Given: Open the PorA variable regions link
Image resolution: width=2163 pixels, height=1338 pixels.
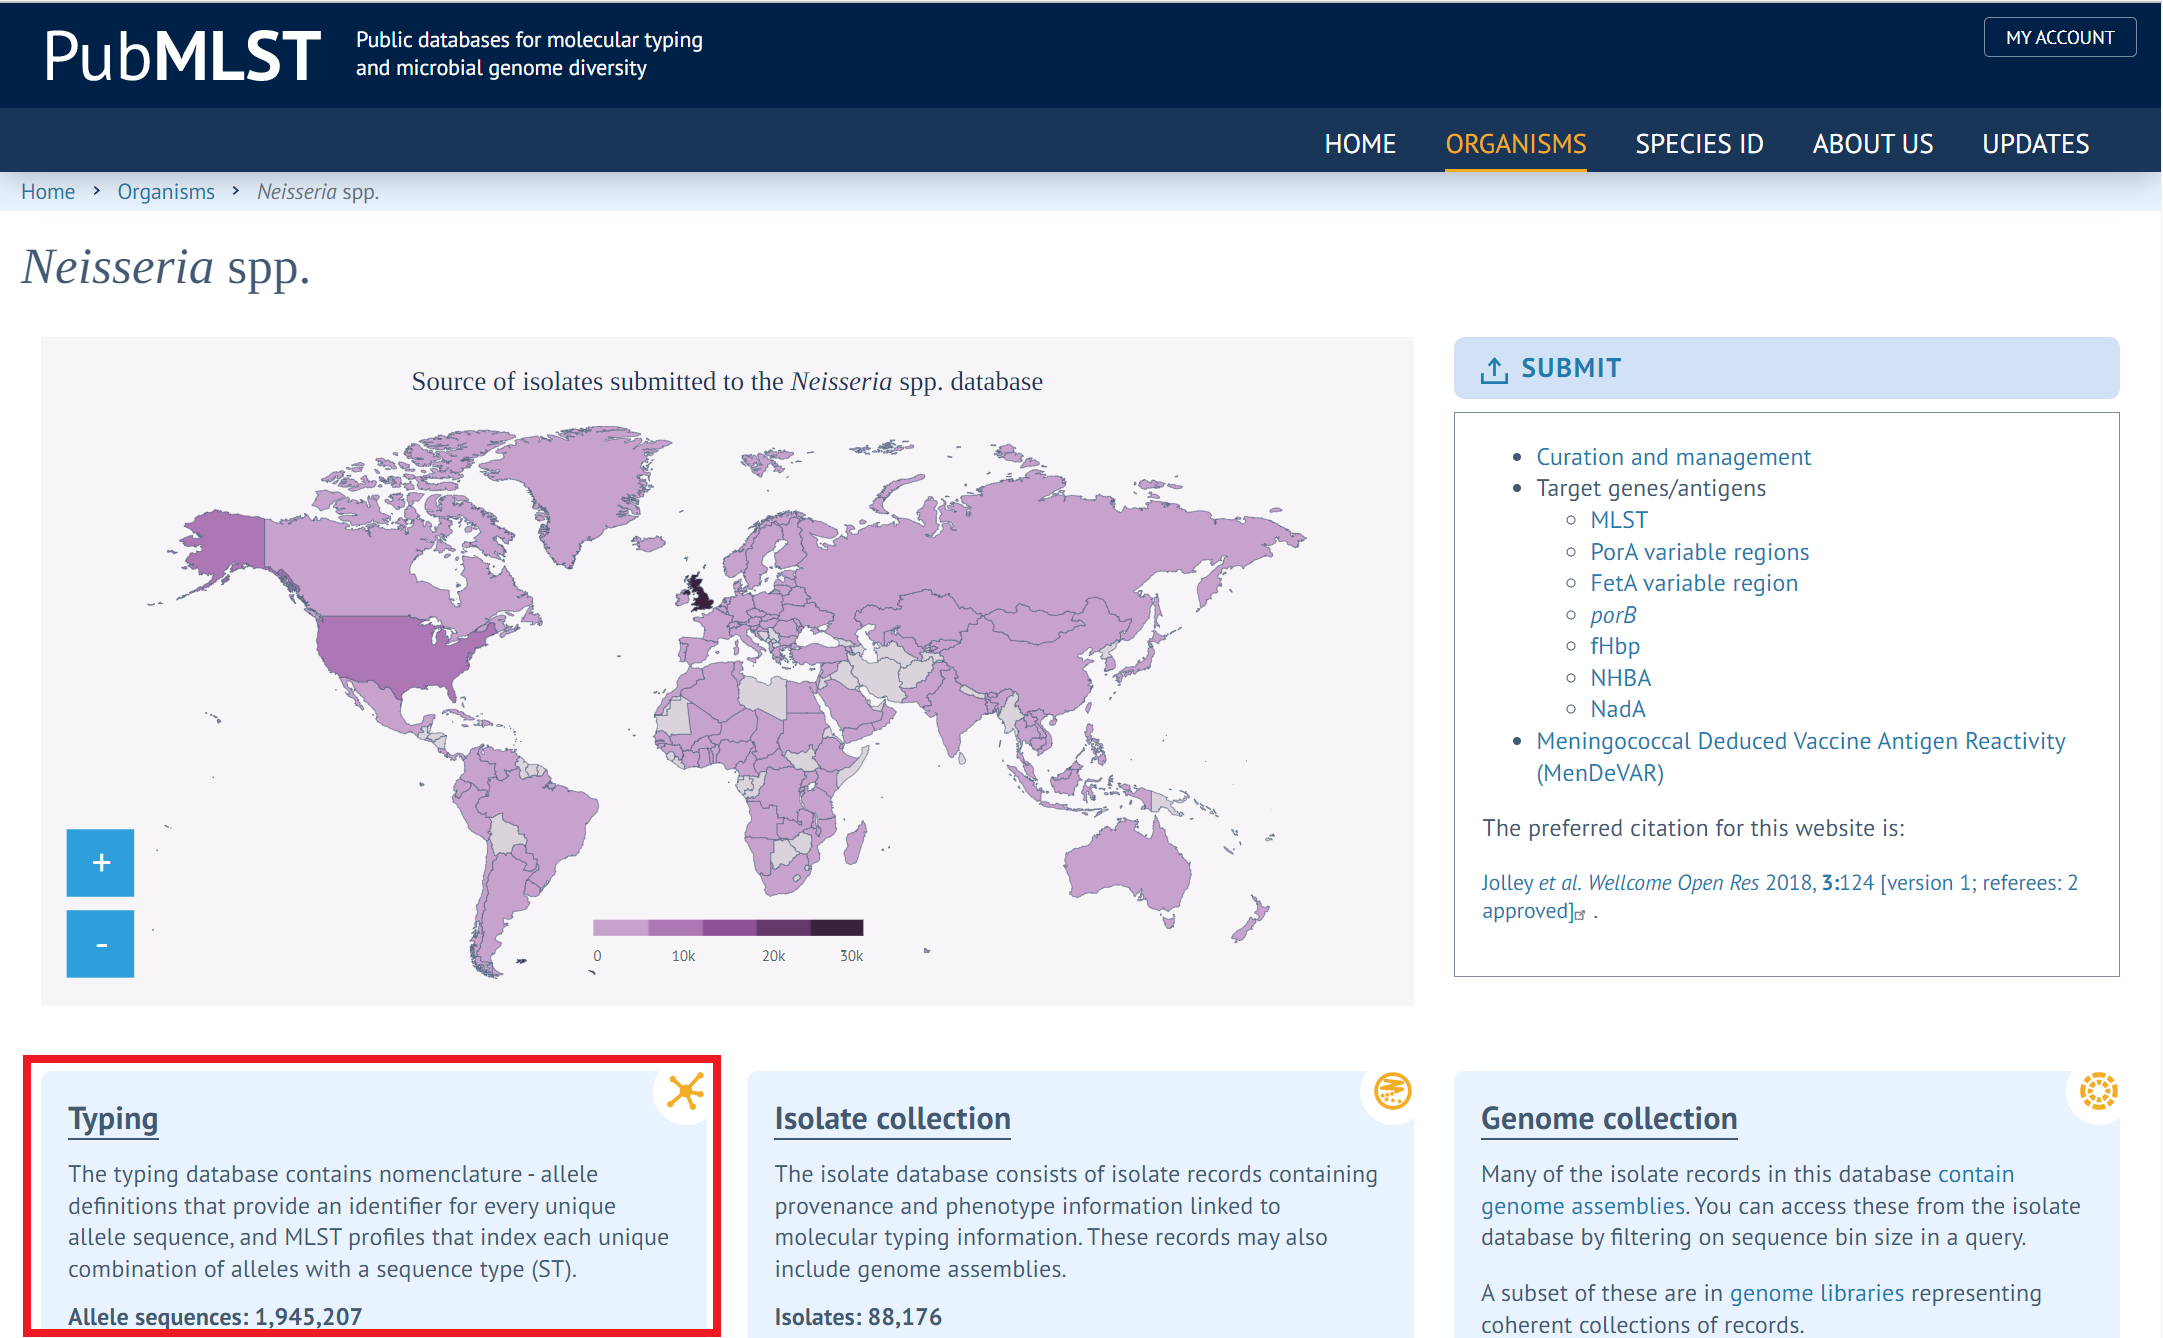Looking at the screenshot, I should coord(1699,552).
